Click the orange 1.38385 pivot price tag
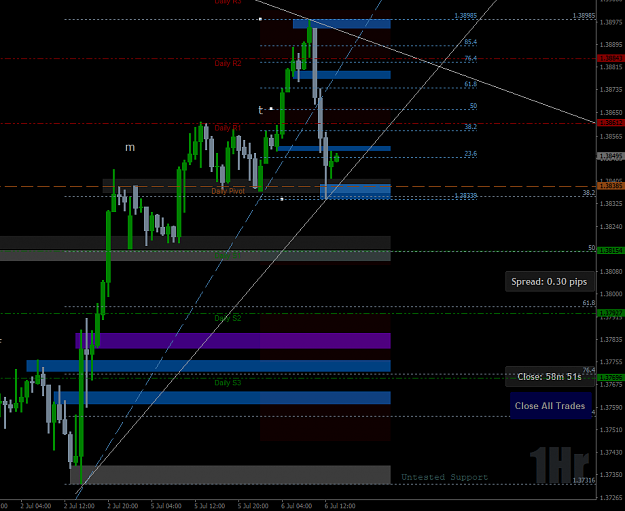 [x=610, y=186]
